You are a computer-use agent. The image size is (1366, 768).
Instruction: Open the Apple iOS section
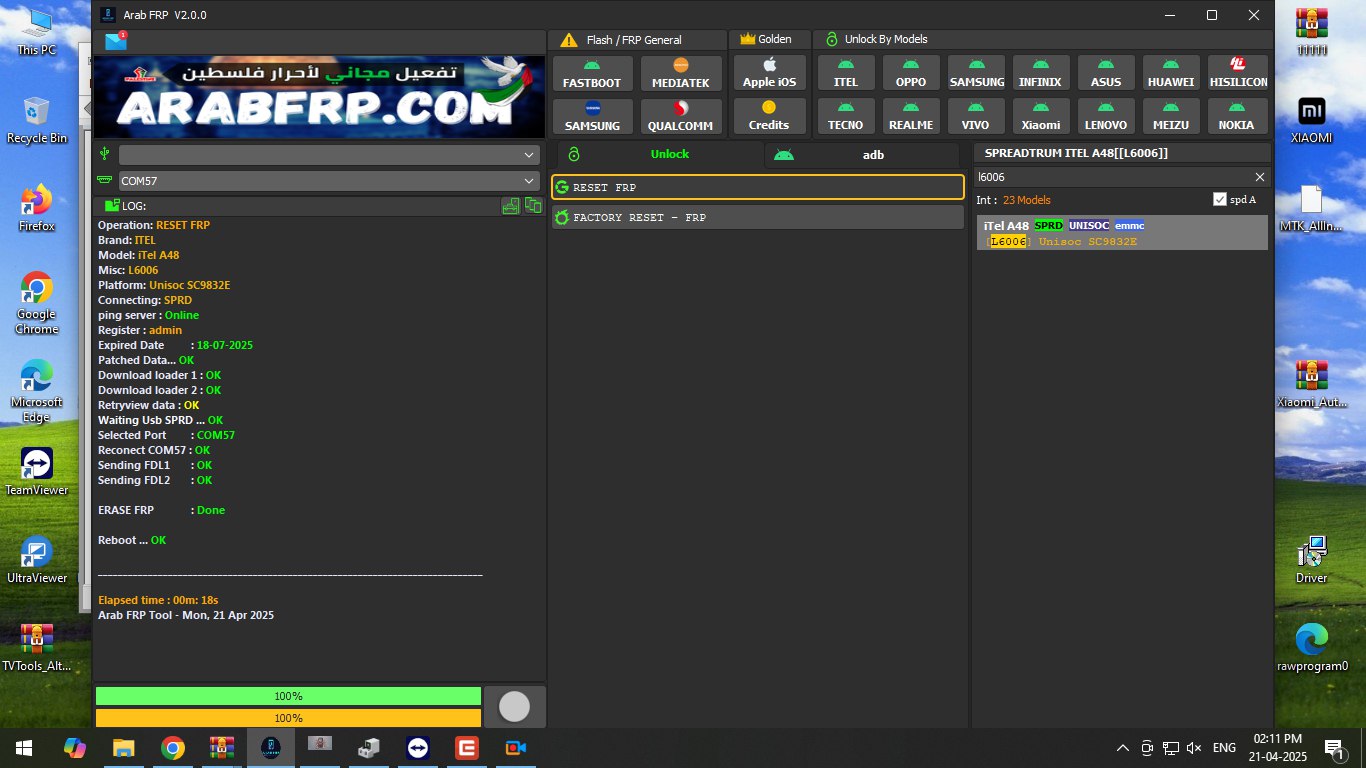pos(769,73)
